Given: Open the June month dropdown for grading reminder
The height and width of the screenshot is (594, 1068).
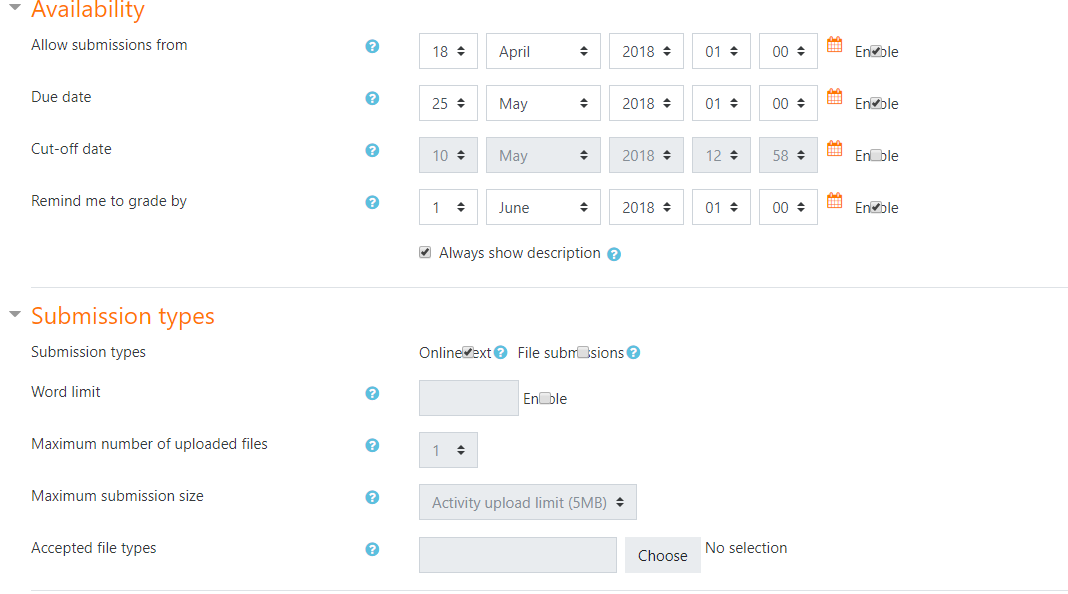Looking at the screenshot, I should tap(543, 208).
